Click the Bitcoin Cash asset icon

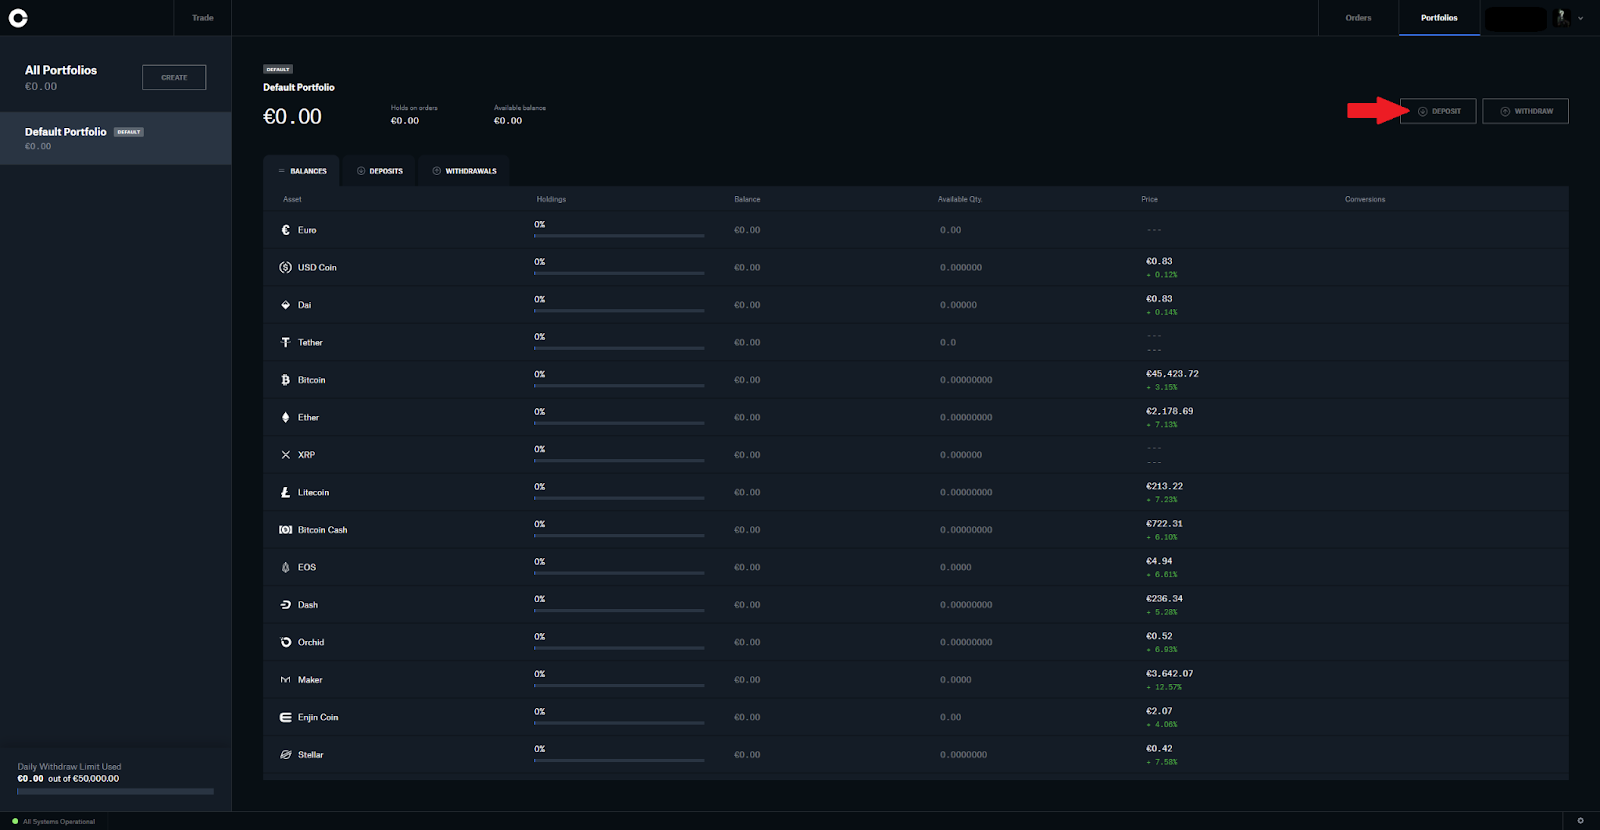(286, 530)
